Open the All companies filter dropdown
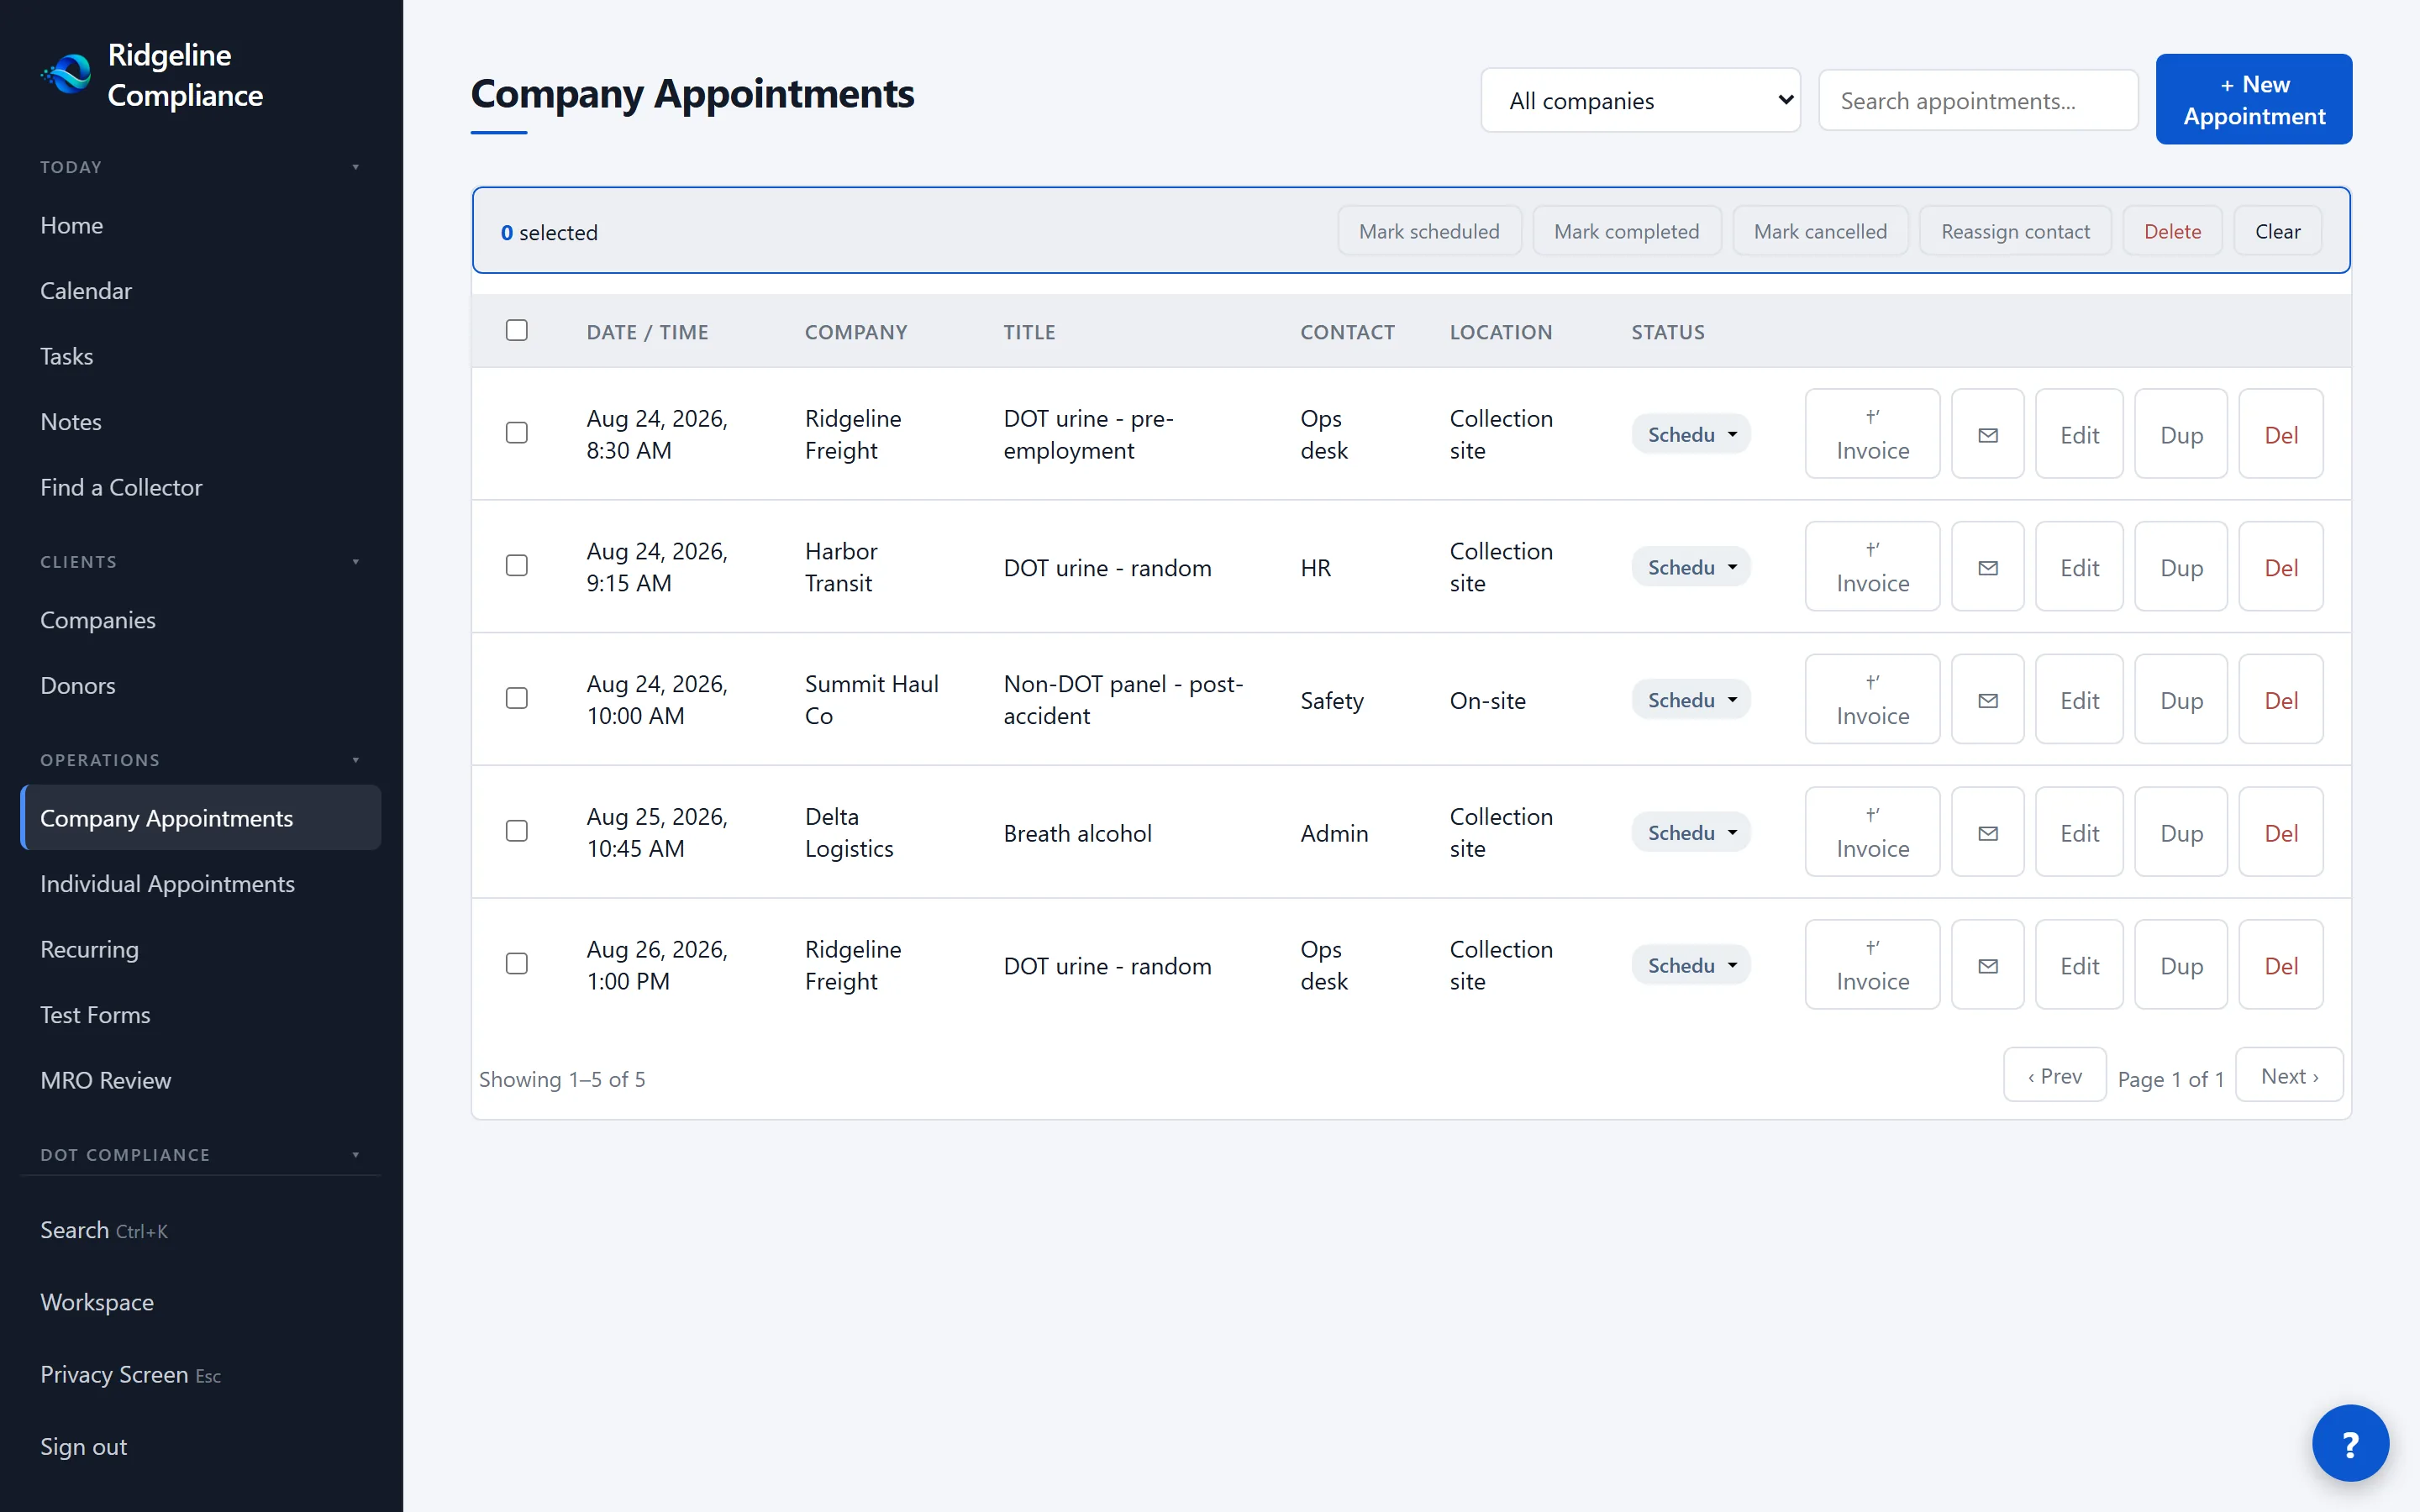The image size is (2420, 1512). point(1640,100)
